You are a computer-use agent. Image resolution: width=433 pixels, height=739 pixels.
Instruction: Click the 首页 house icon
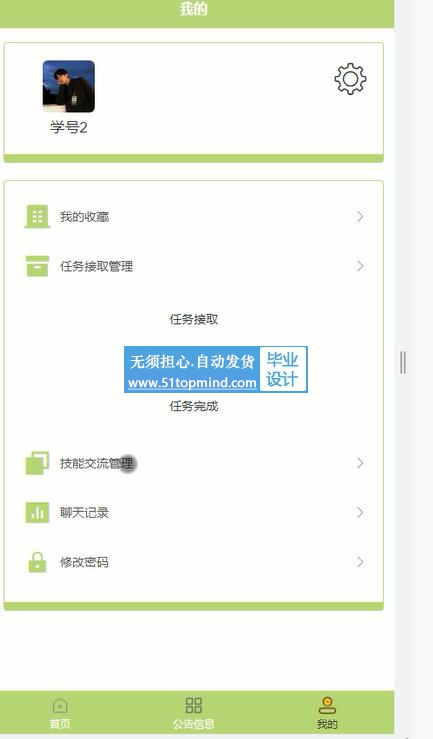pyautogui.click(x=60, y=706)
